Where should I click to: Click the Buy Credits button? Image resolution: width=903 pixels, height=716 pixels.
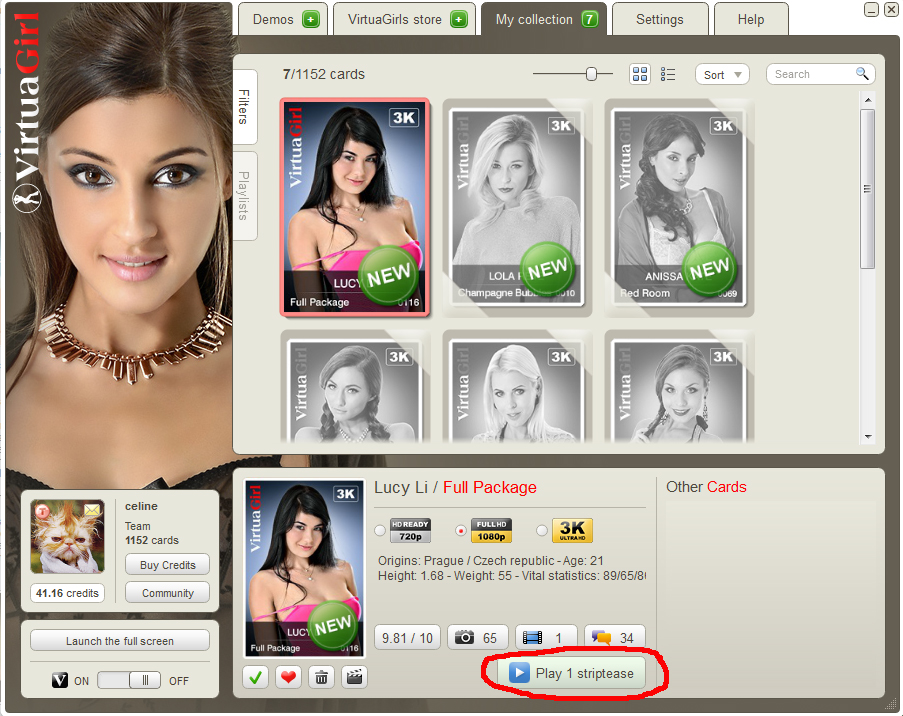click(x=167, y=565)
